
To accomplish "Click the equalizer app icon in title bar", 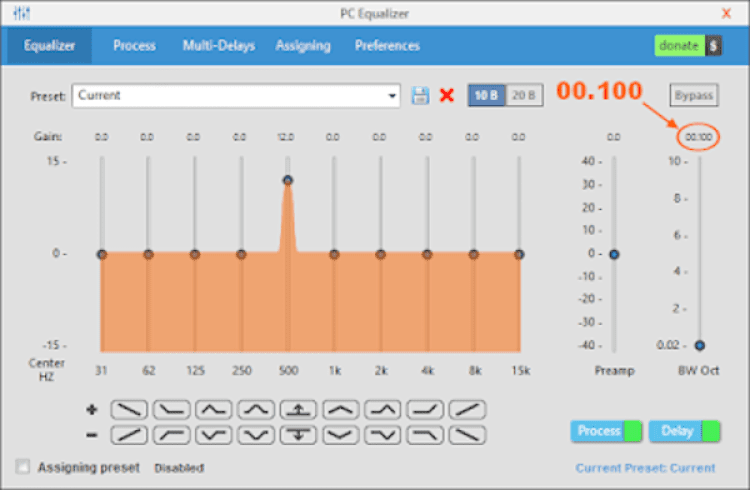I will click(22, 13).
